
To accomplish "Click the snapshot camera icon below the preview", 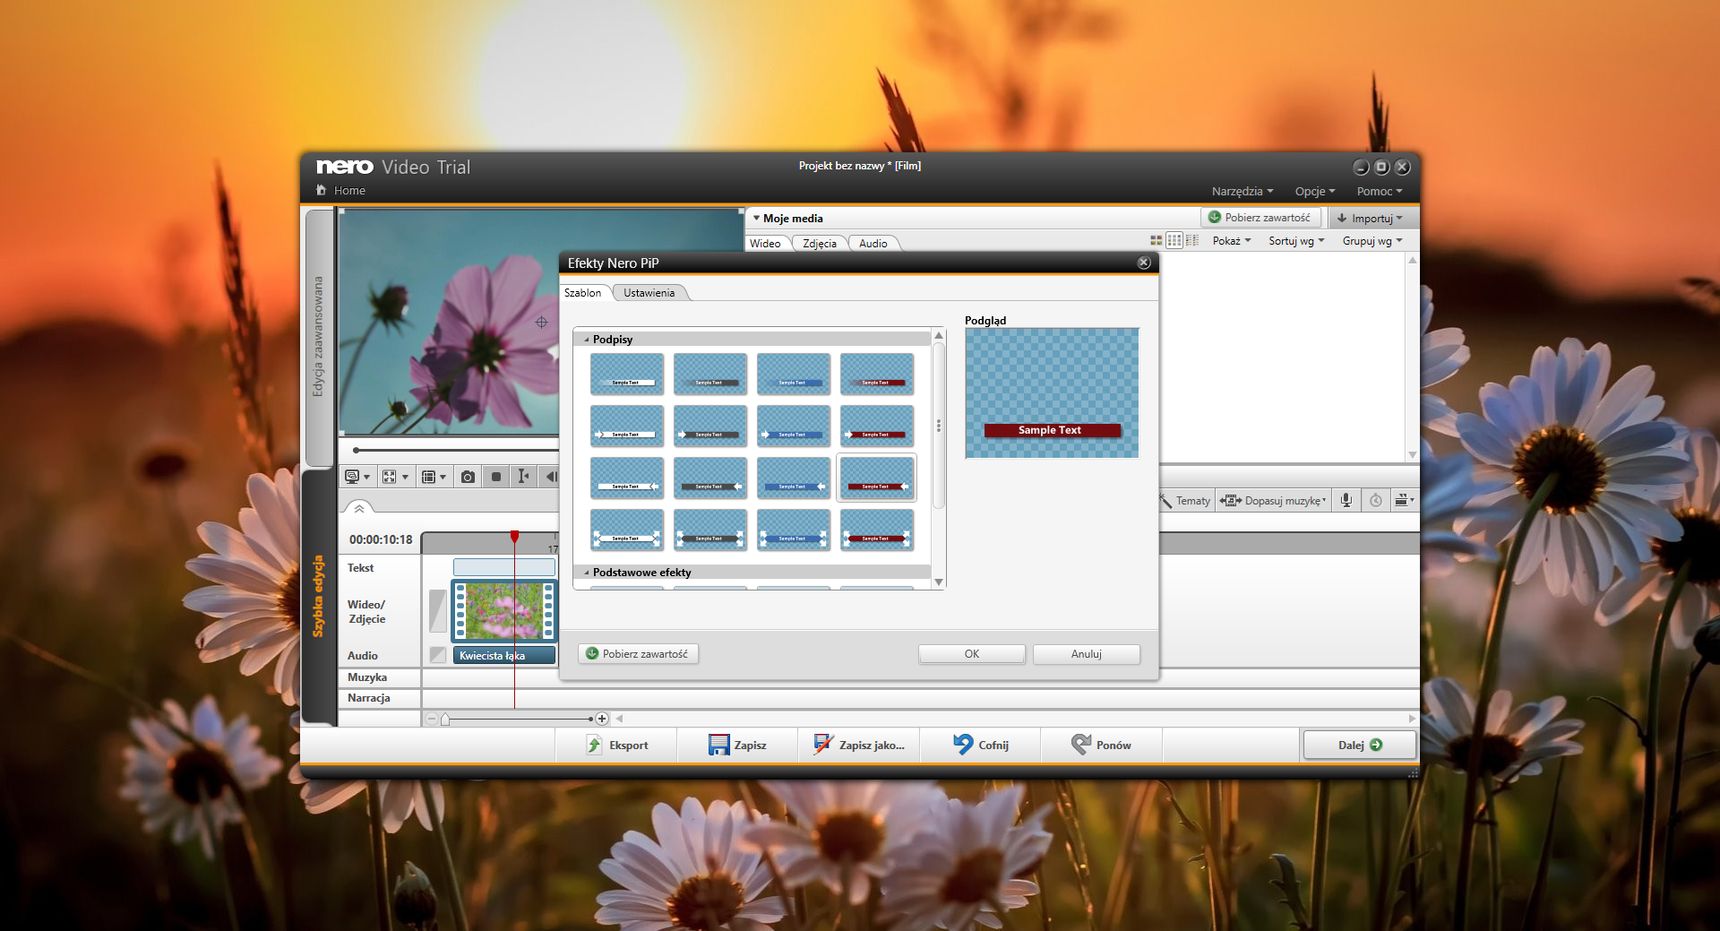I will (x=467, y=477).
